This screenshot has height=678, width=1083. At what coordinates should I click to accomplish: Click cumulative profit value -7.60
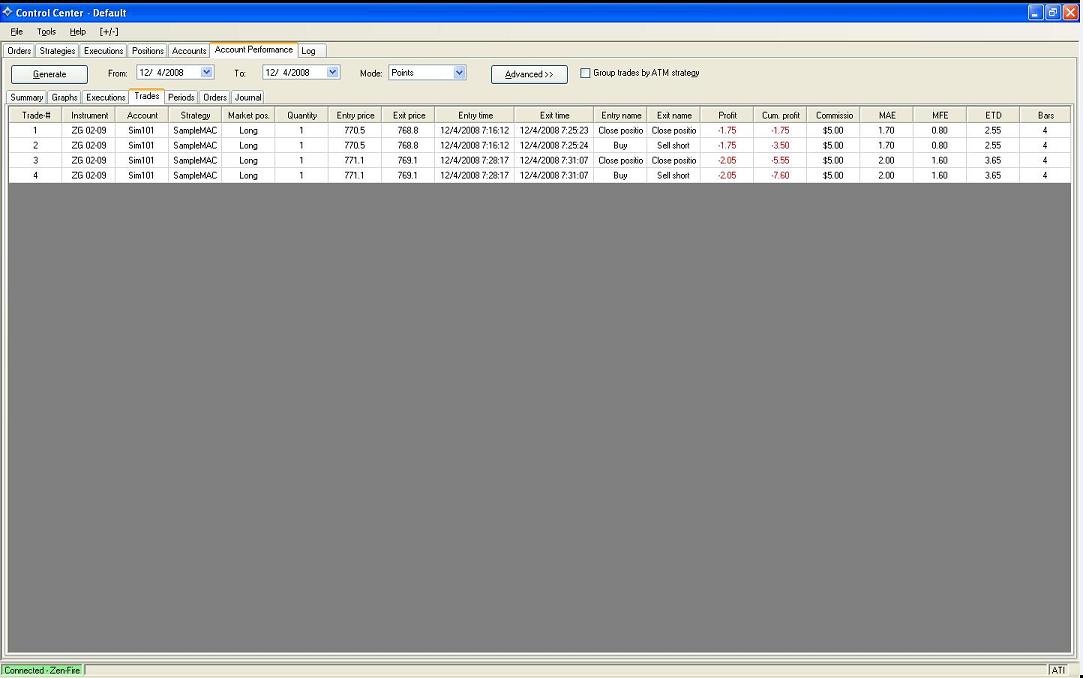click(780, 176)
